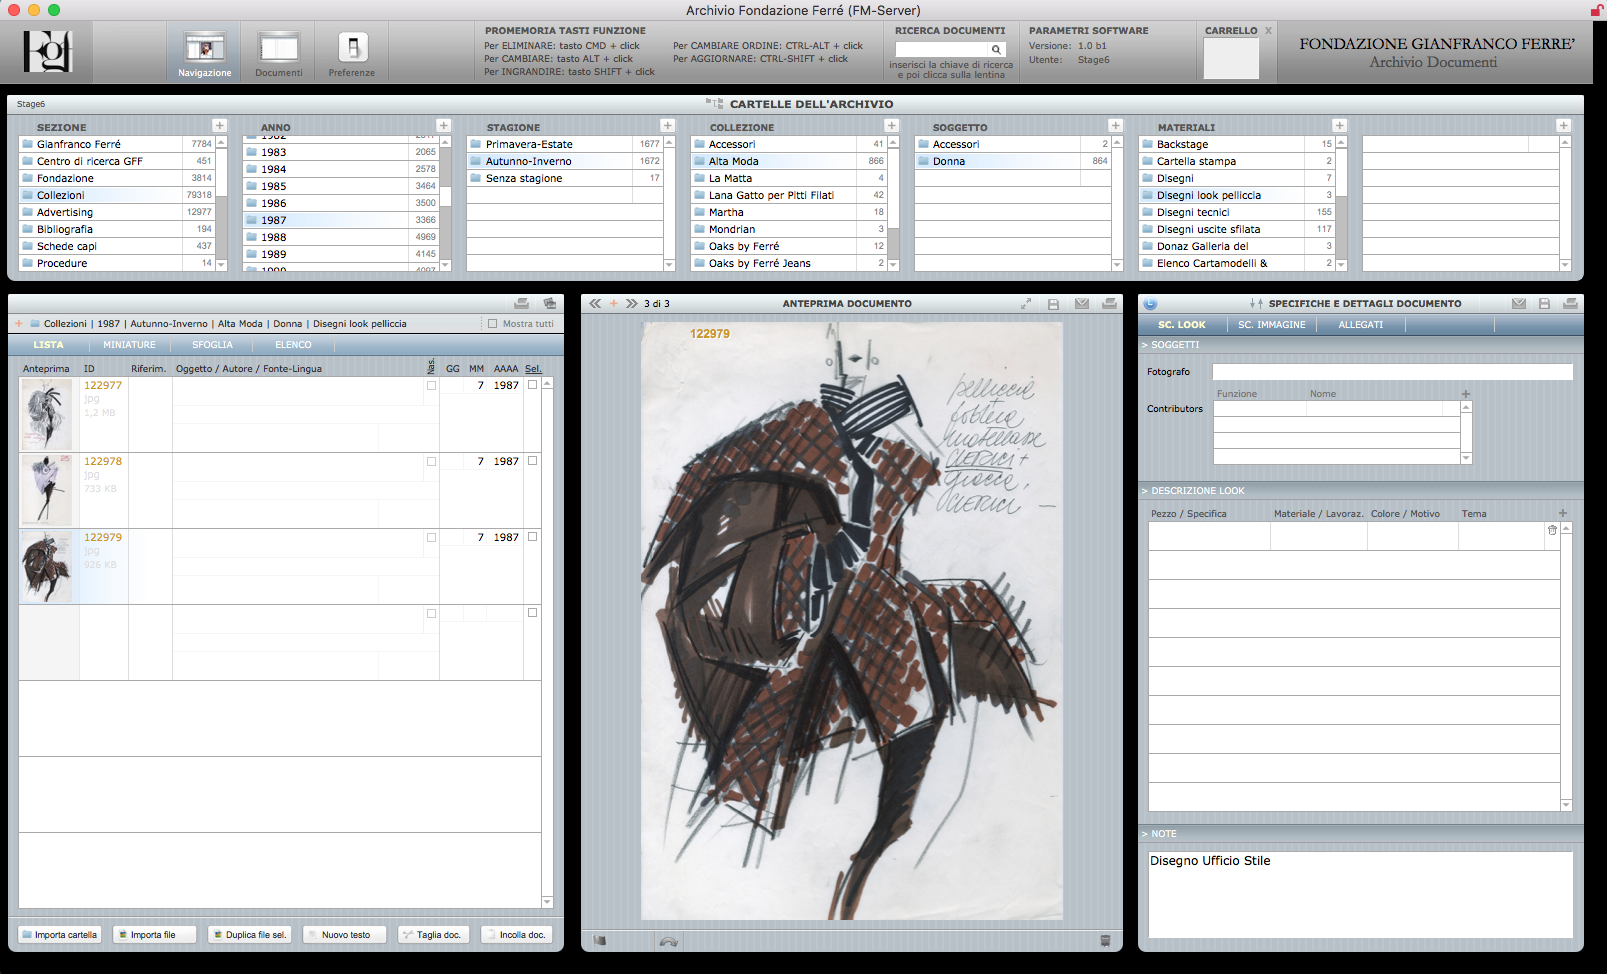Close the Carrello panel with X
This screenshot has width=1607, height=974.
coord(1268,31)
